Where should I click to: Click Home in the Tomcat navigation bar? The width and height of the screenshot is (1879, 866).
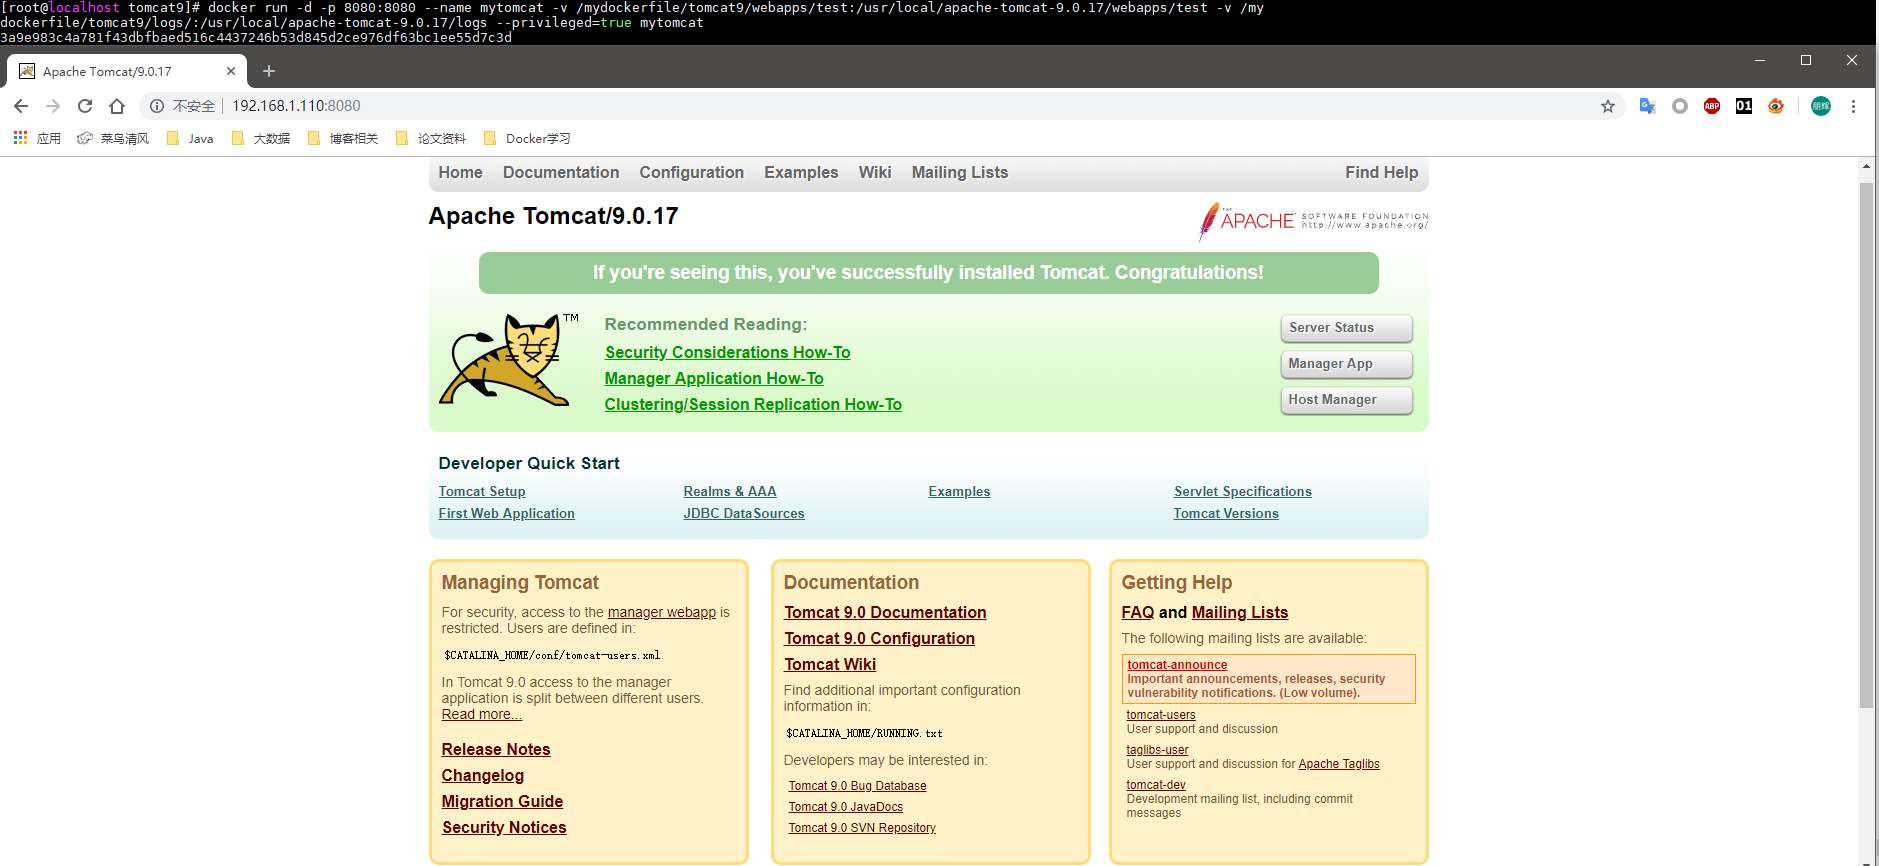[460, 172]
